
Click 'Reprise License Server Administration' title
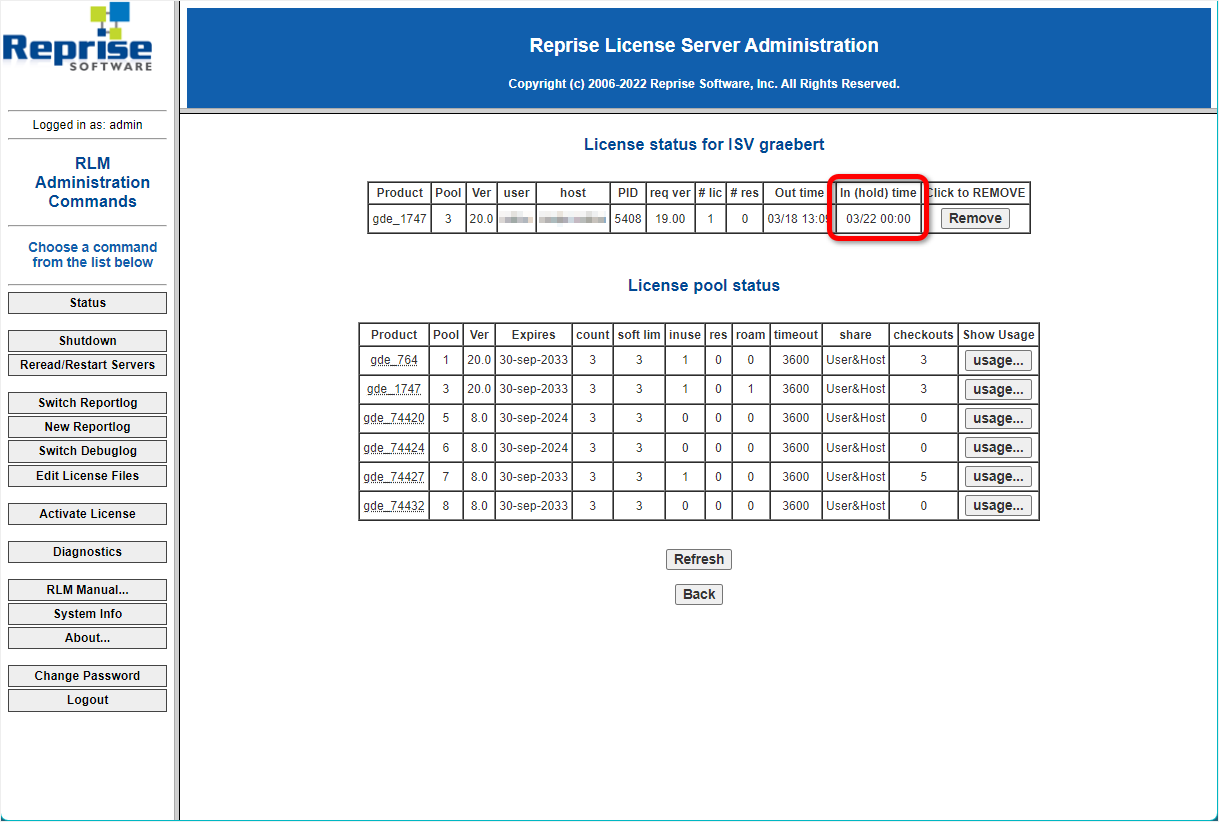(x=704, y=45)
